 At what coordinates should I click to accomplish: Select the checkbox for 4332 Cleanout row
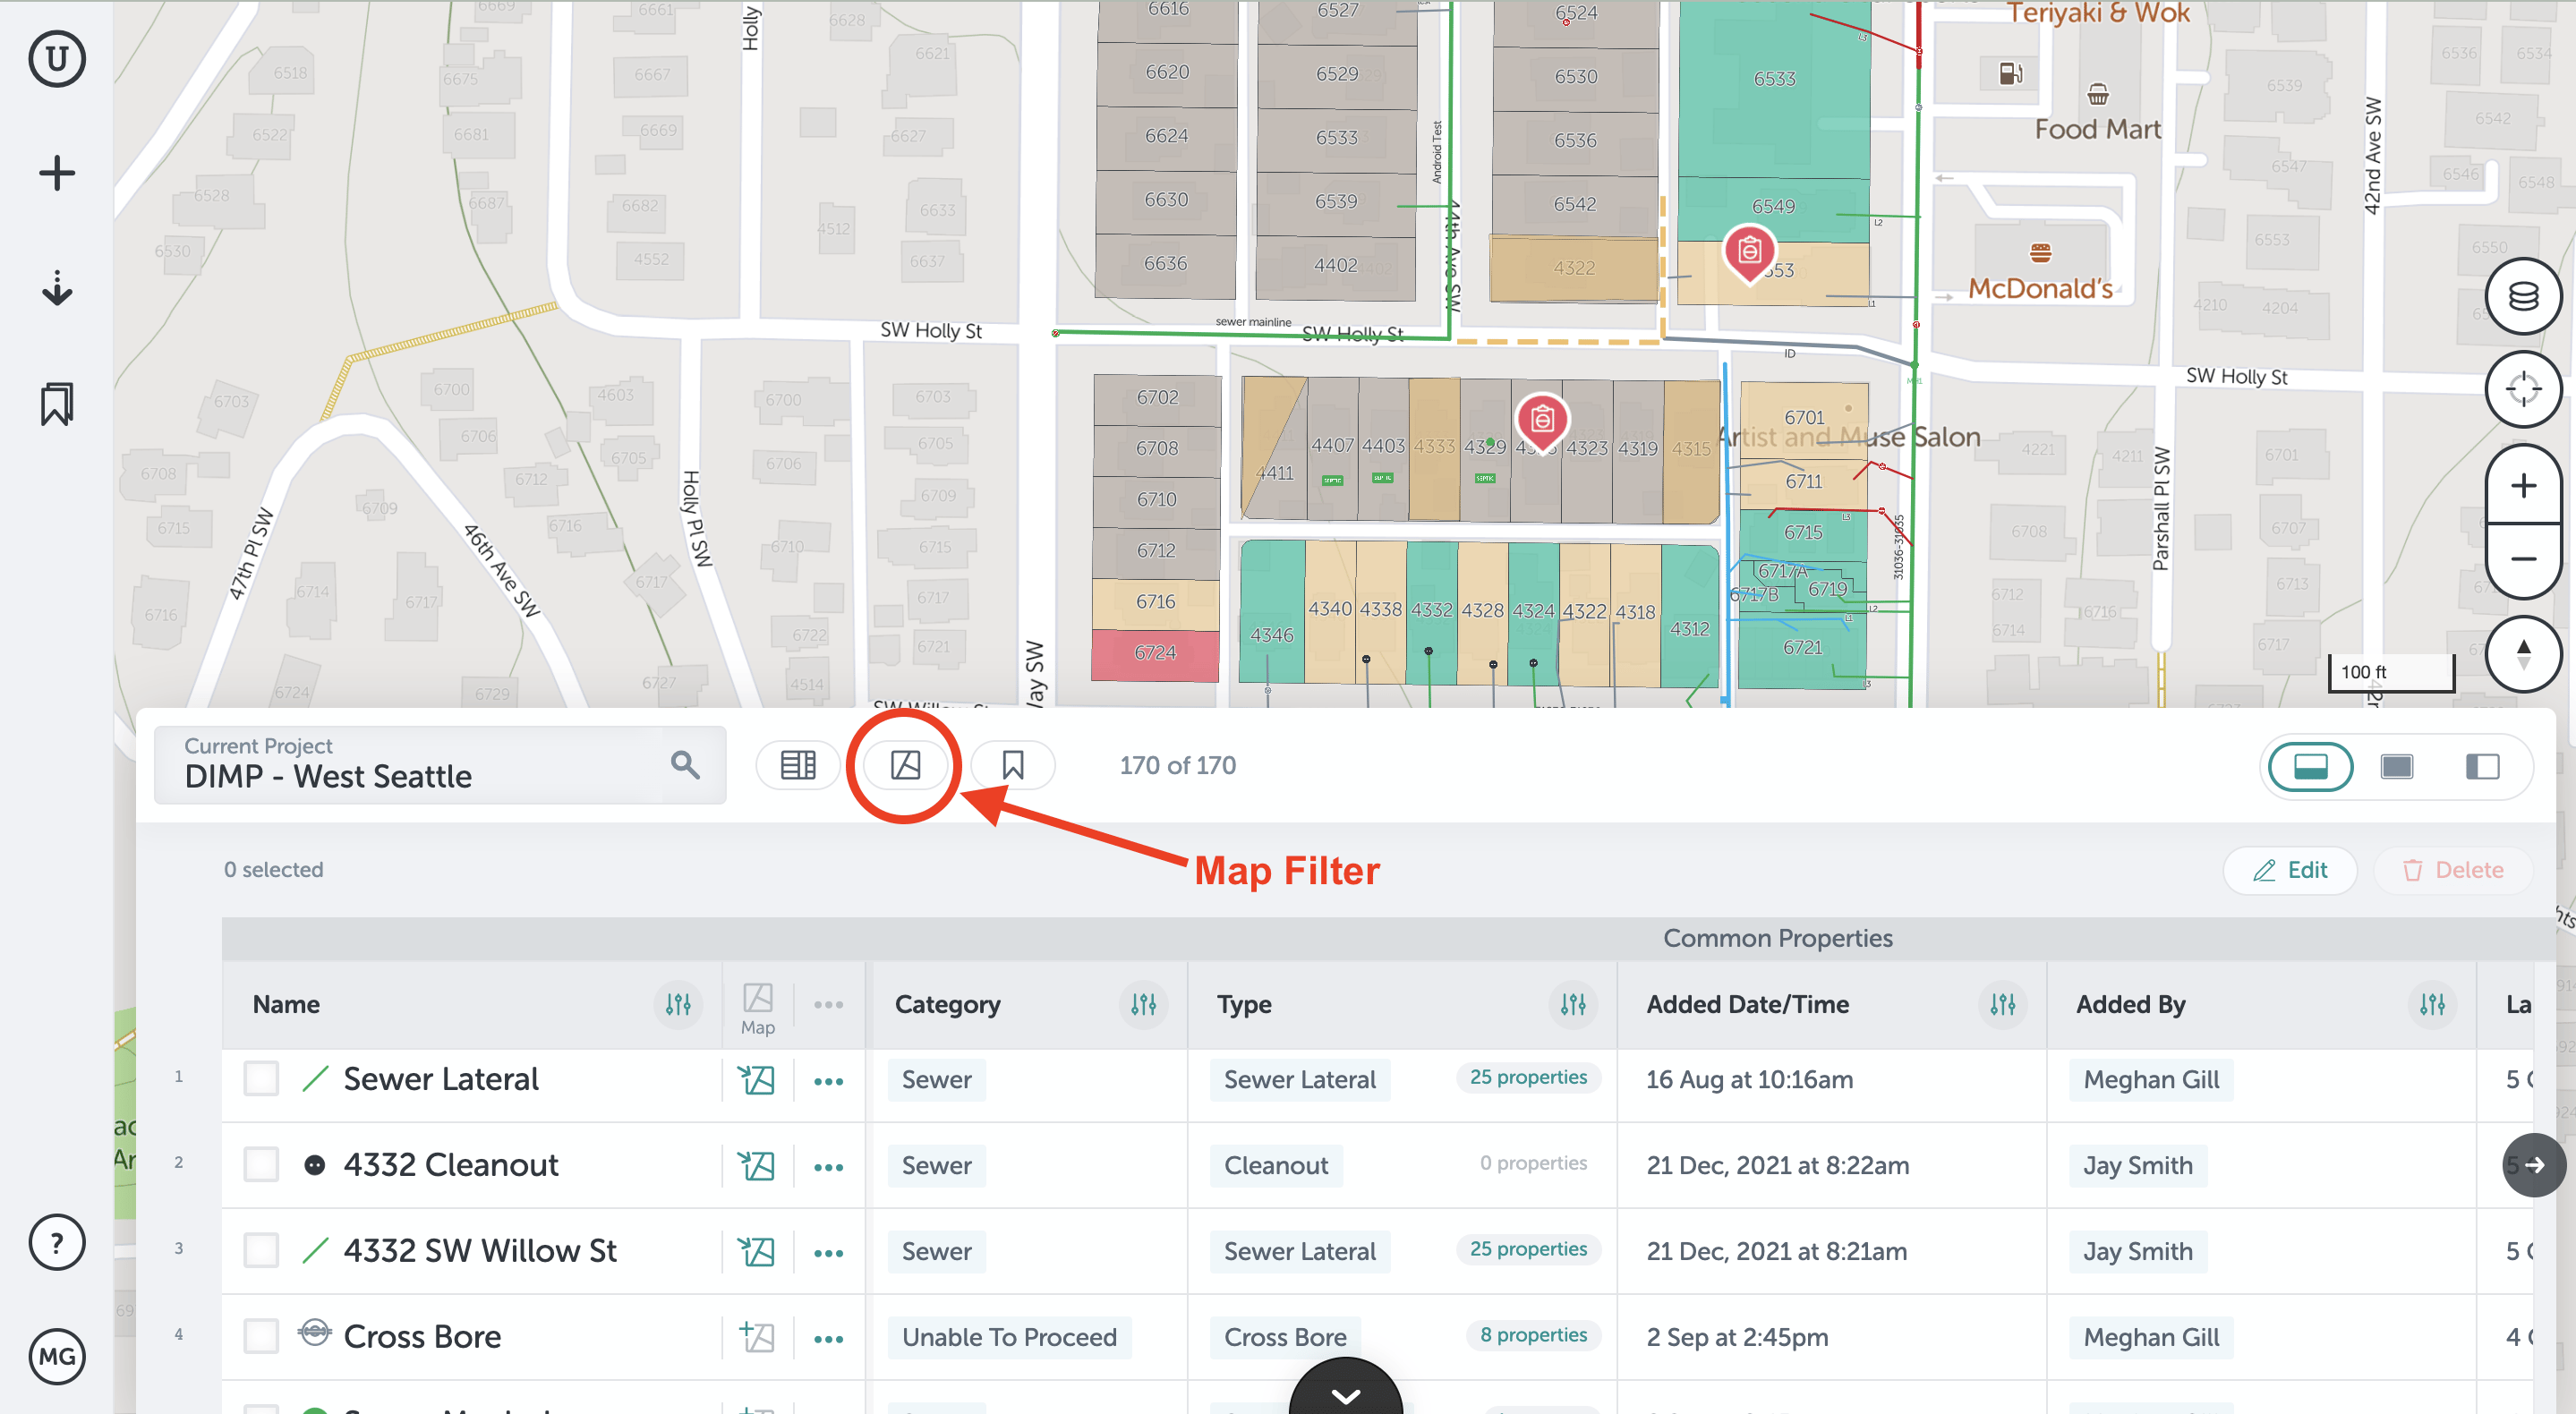261,1164
